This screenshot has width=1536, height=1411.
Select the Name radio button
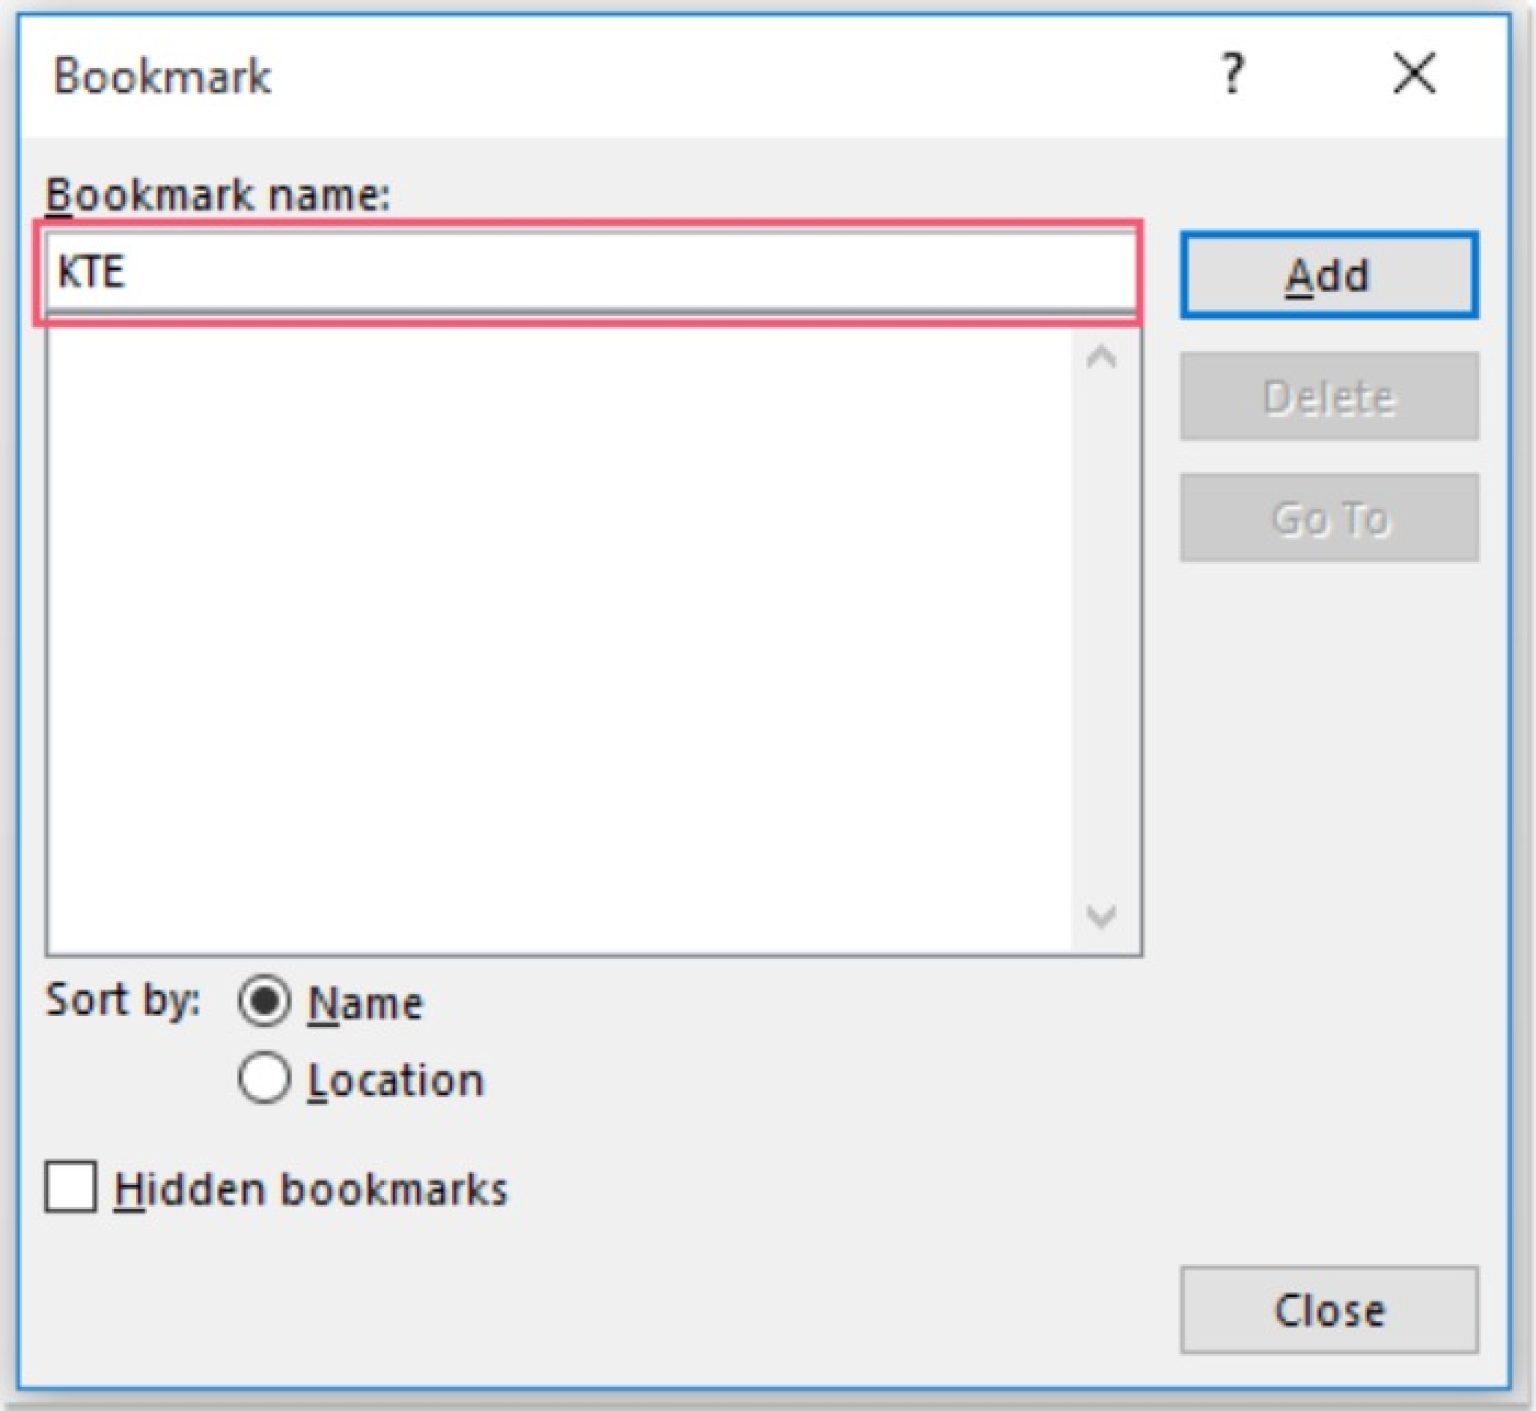pos(265,1002)
